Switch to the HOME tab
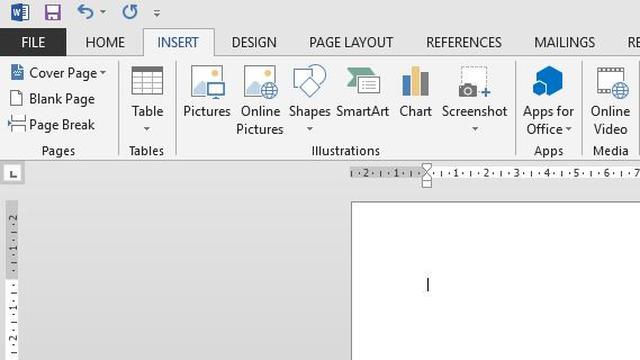The width and height of the screenshot is (640, 360). tap(105, 42)
